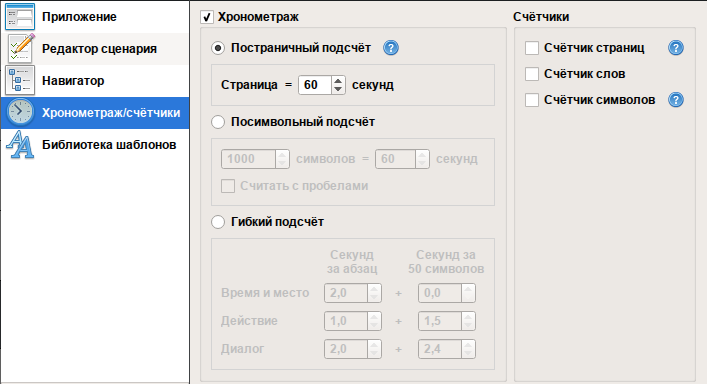Click Время и место per-paragraph spinner arrows

(x=374, y=293)
